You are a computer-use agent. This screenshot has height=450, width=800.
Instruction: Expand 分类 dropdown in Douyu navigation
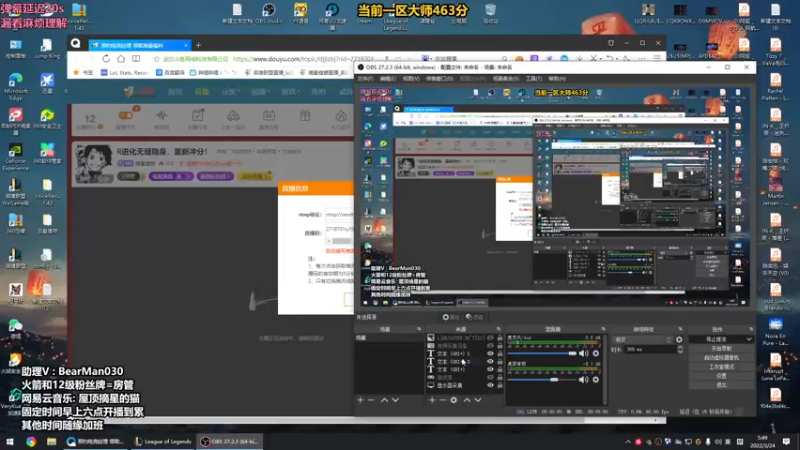pyautogui.click(x=230, y=92)
